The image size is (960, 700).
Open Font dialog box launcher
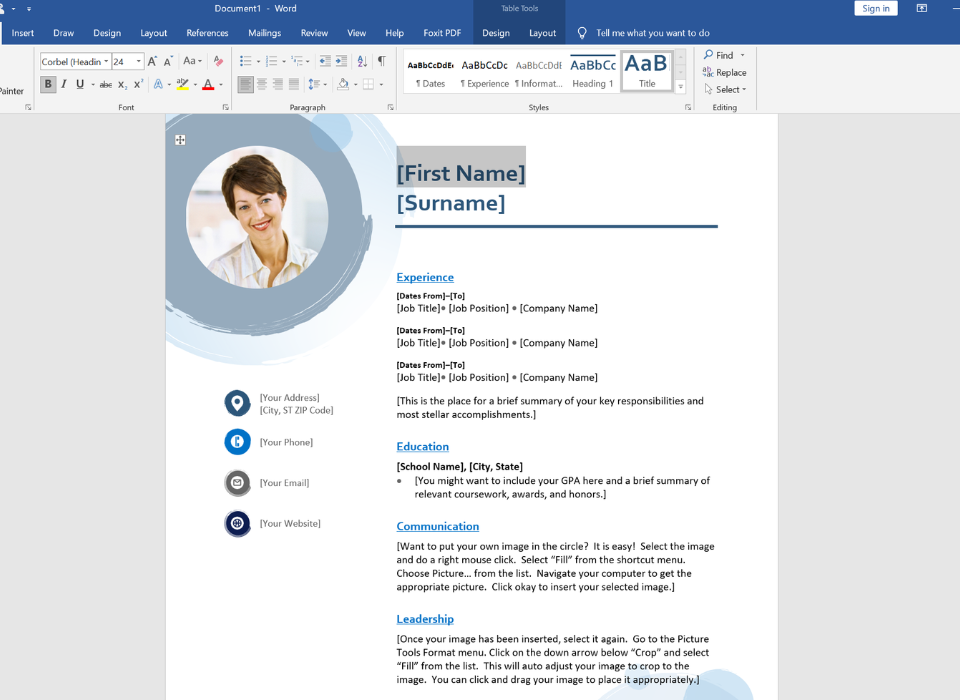[x=225, y=107]
